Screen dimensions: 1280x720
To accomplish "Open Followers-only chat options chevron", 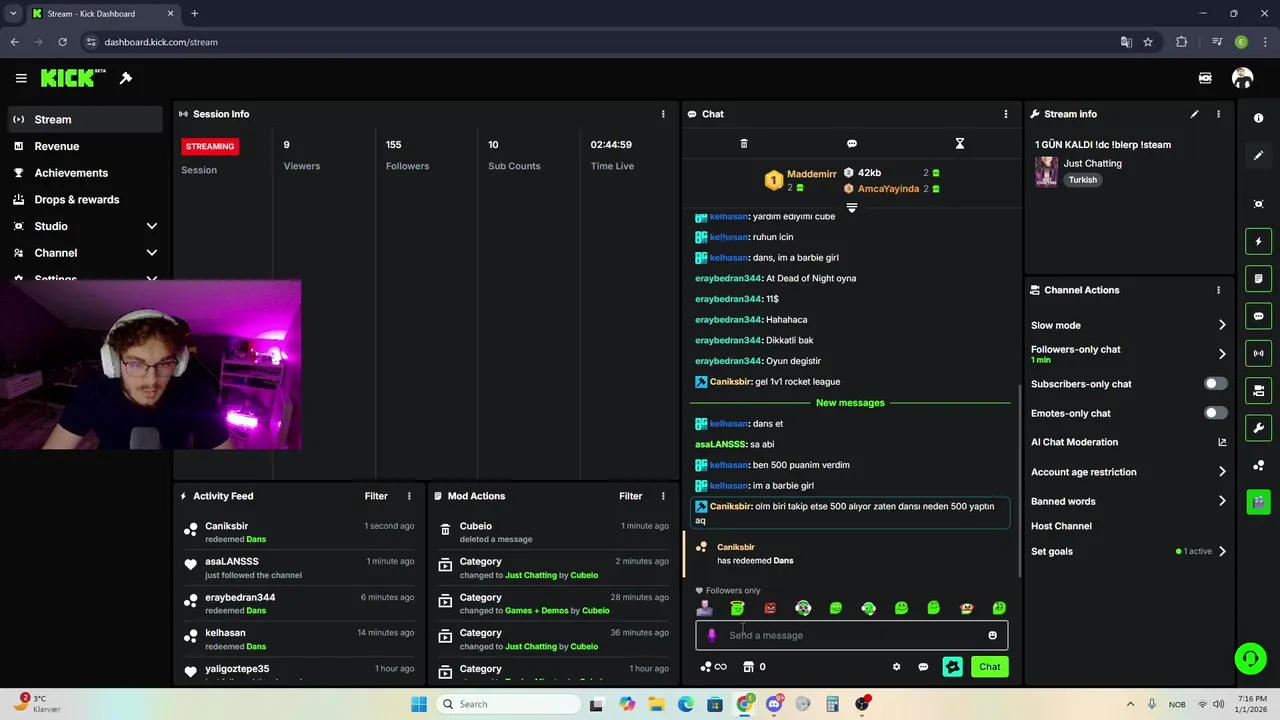I will coord(1222,354).
